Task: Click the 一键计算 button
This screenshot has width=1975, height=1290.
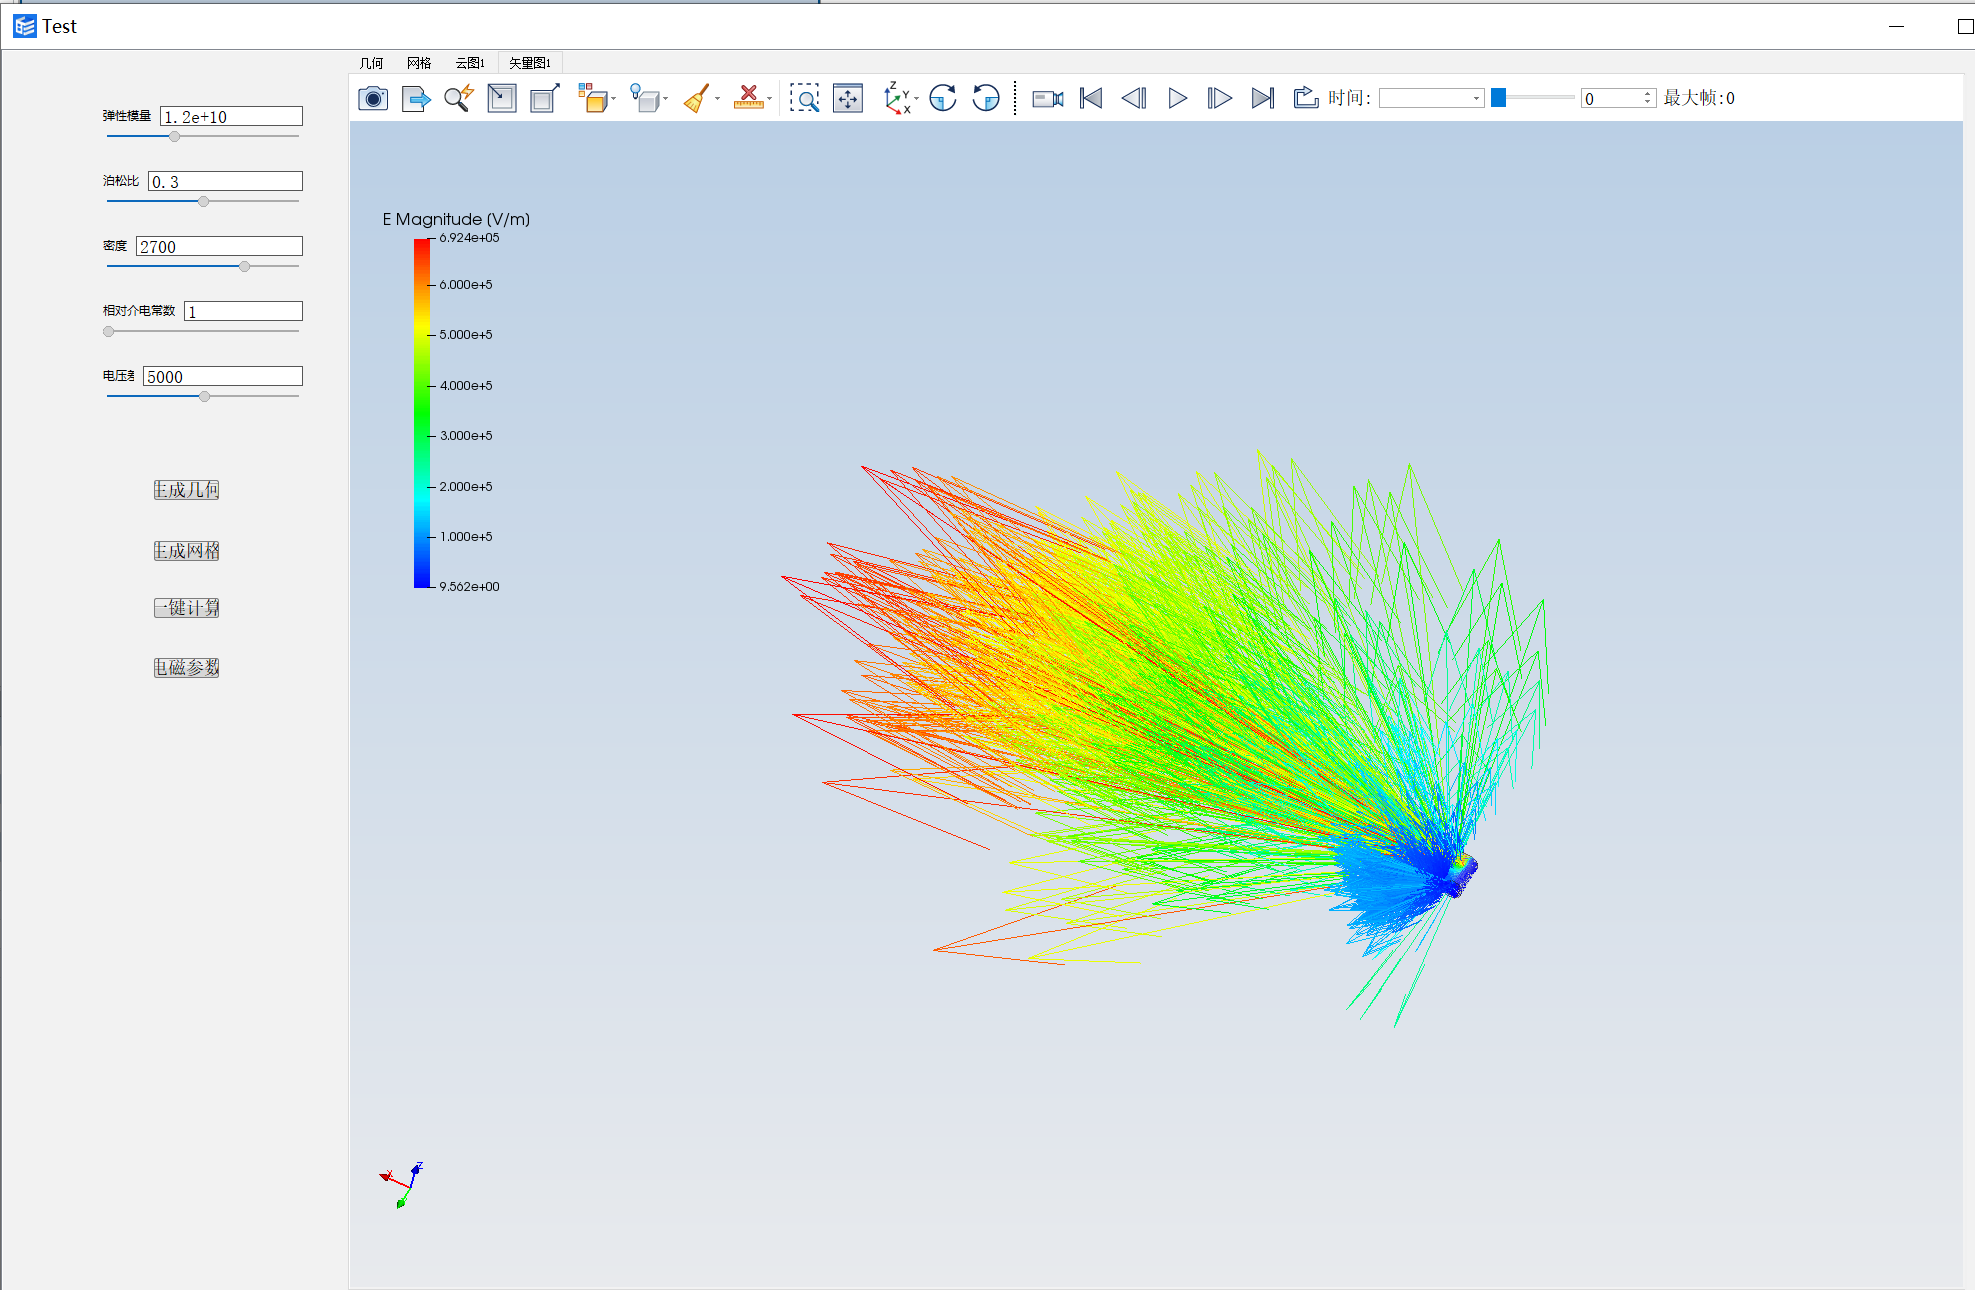Action: click(x=187, y=608)
